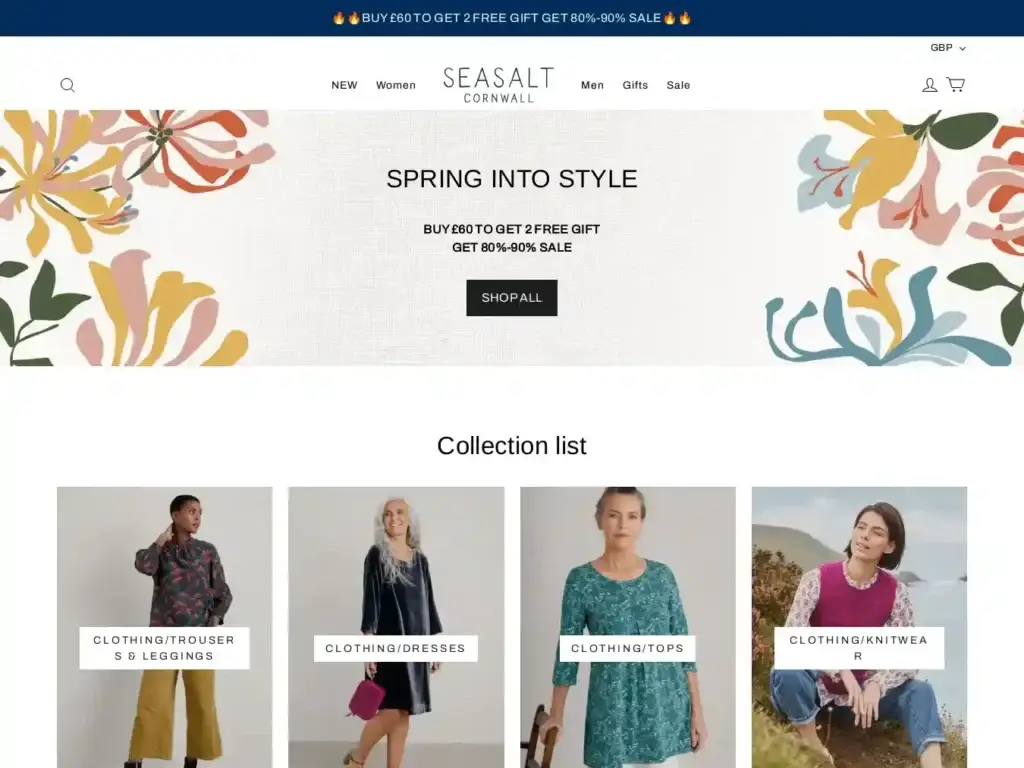Viewport: 1024px width, 768px height.
Task: Open the NEW menu item
Action: point(344,85)
